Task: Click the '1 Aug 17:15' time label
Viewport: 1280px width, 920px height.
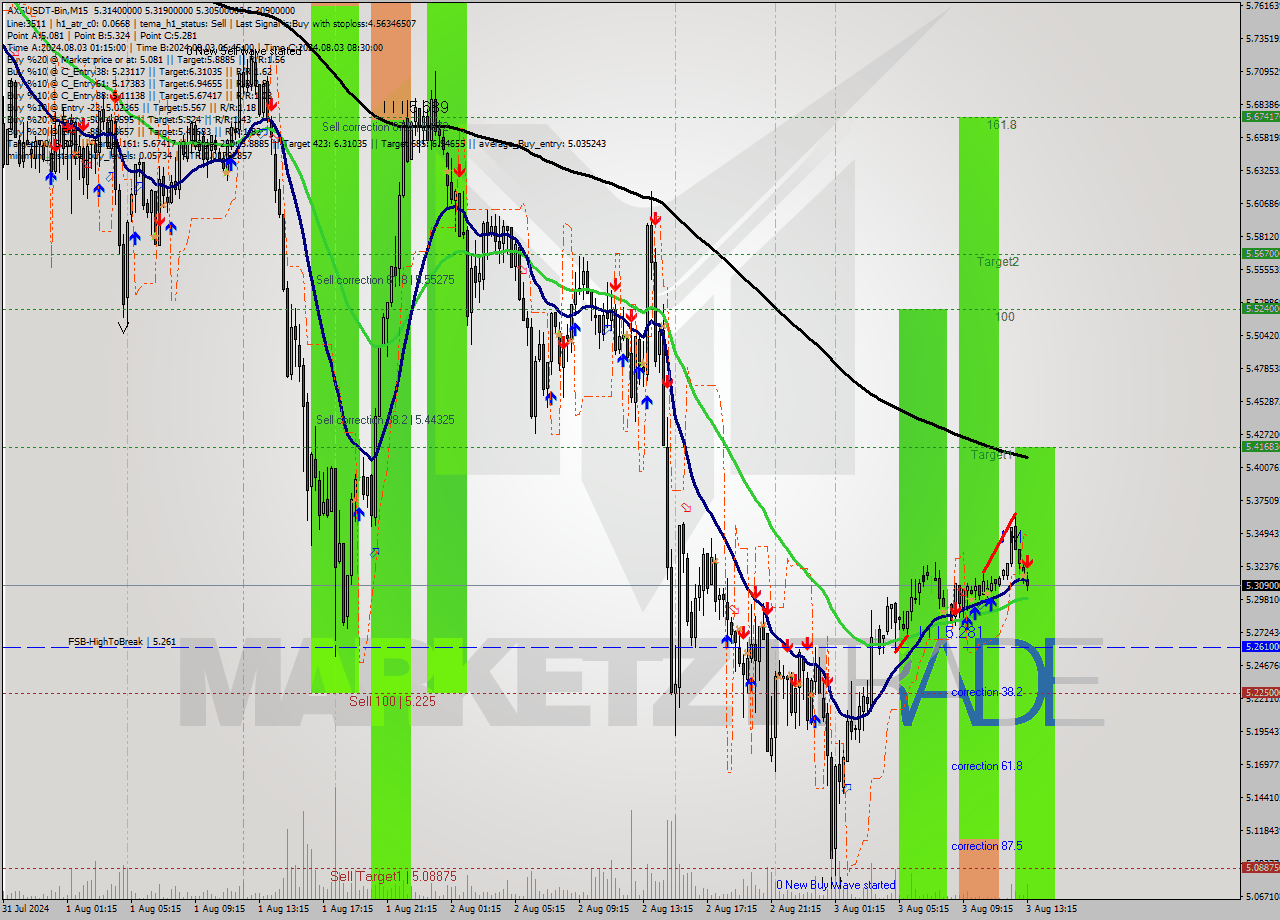Action: pyautogui.click(x=347, y=909)
